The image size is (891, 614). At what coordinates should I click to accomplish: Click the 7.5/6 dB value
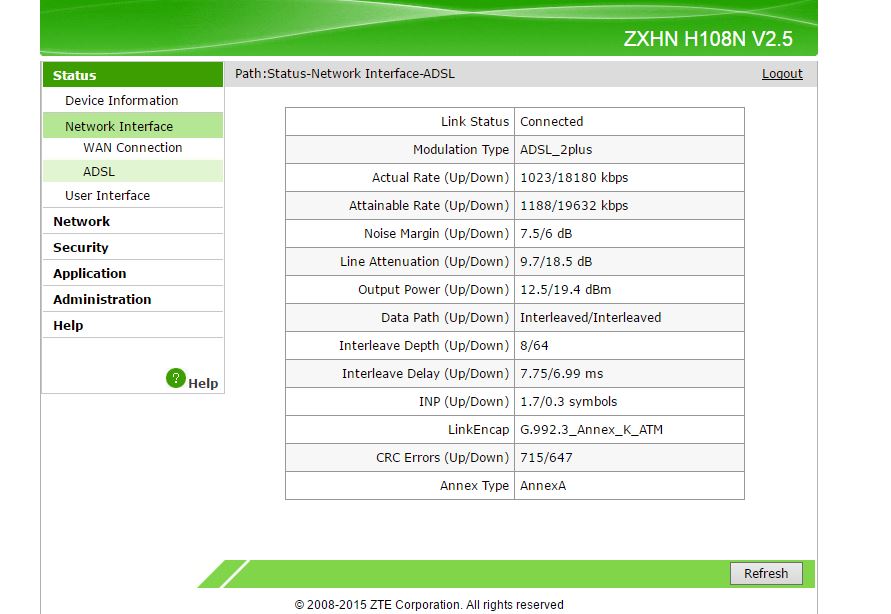pyautogui.click(x=546, y=233)
